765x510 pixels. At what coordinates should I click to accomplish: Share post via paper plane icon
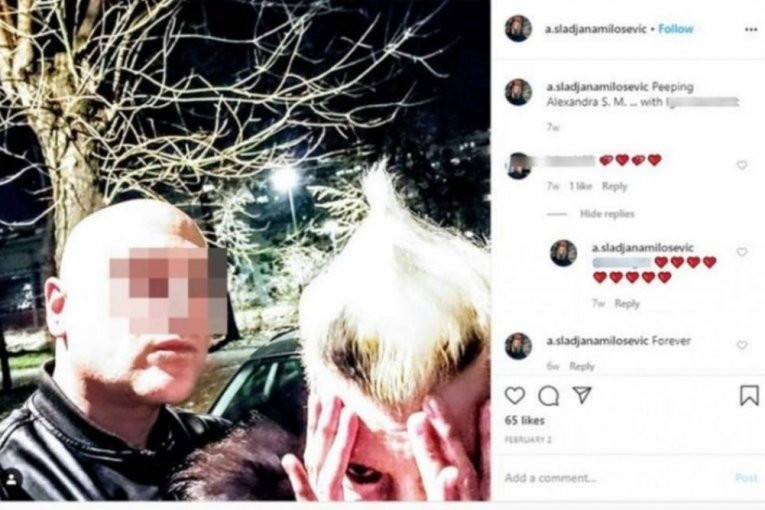(582, 394)
